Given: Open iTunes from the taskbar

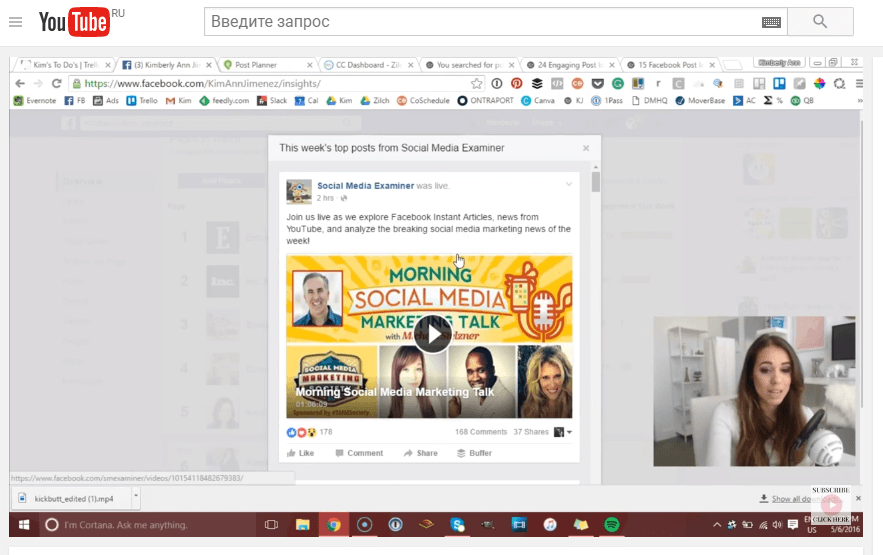Looking at the screenshot, I should click(x=550, y=525).
